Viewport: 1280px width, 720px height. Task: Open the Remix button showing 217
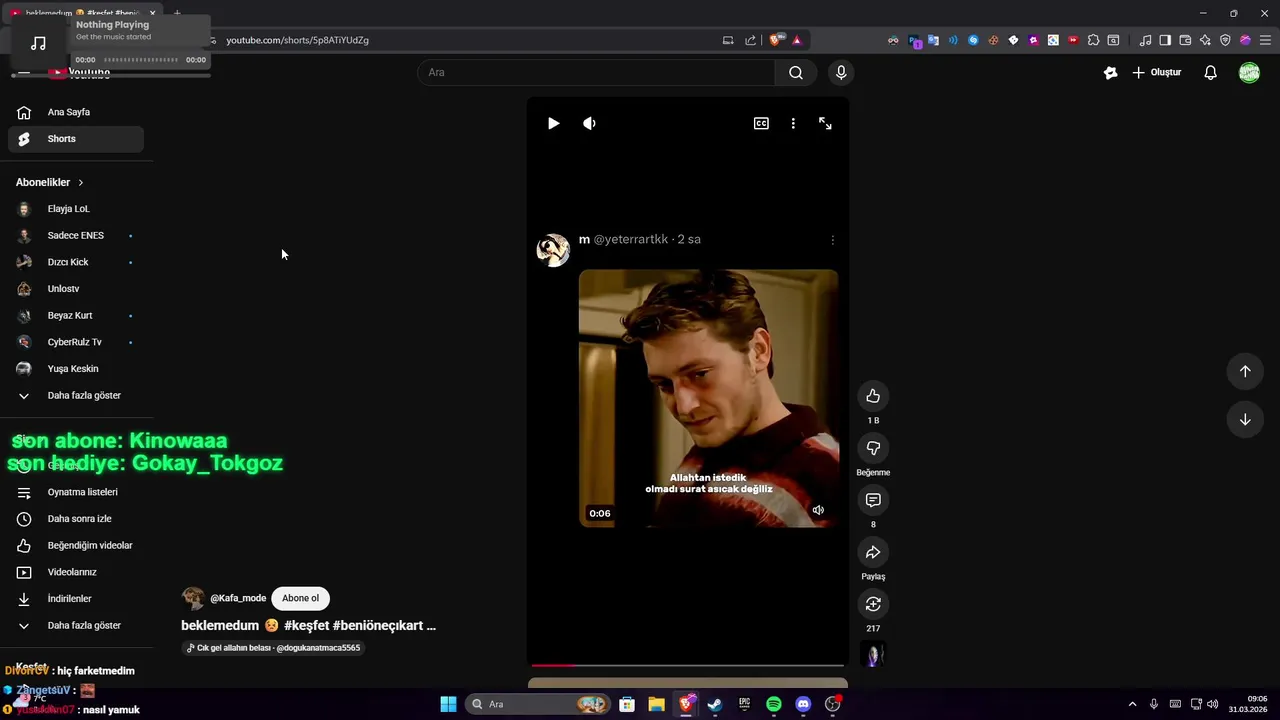tap(873, 604)
